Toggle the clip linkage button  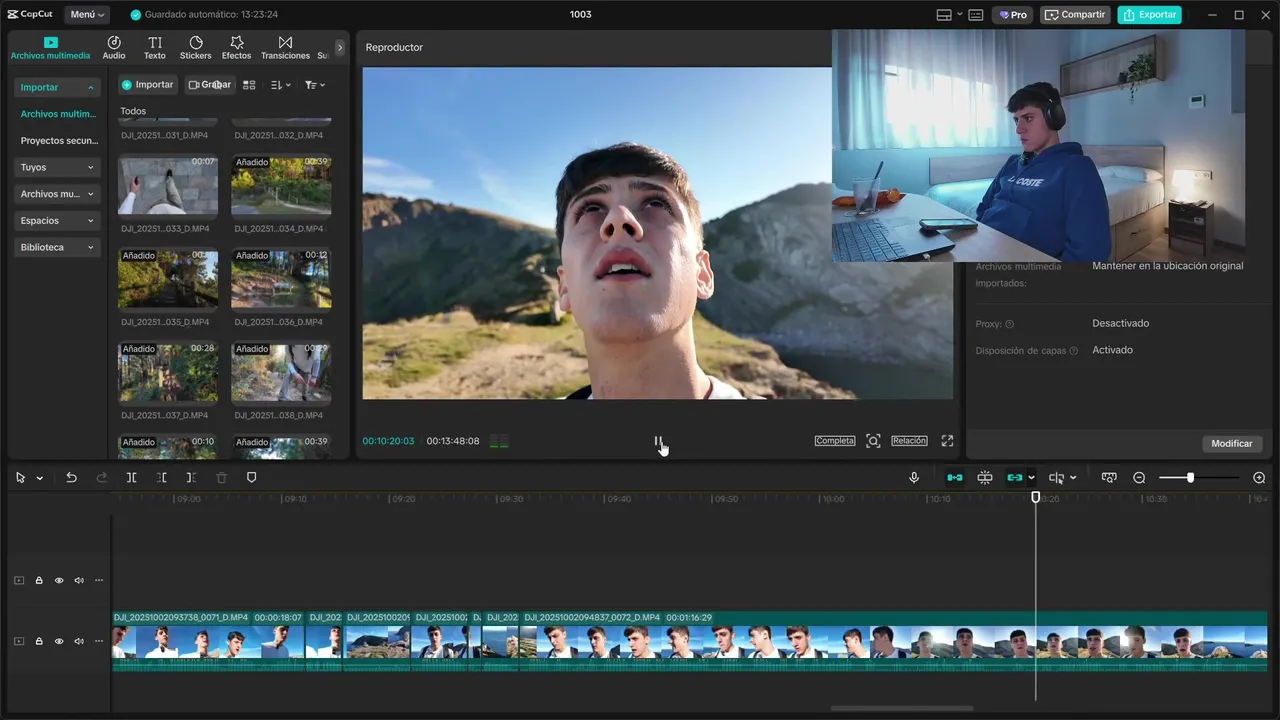point(1015,478)
